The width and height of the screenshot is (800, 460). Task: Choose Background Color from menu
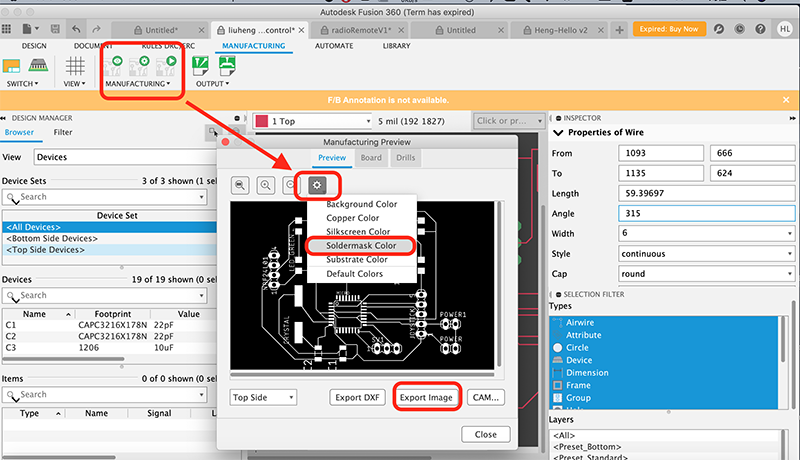click(x=361, y=204)
